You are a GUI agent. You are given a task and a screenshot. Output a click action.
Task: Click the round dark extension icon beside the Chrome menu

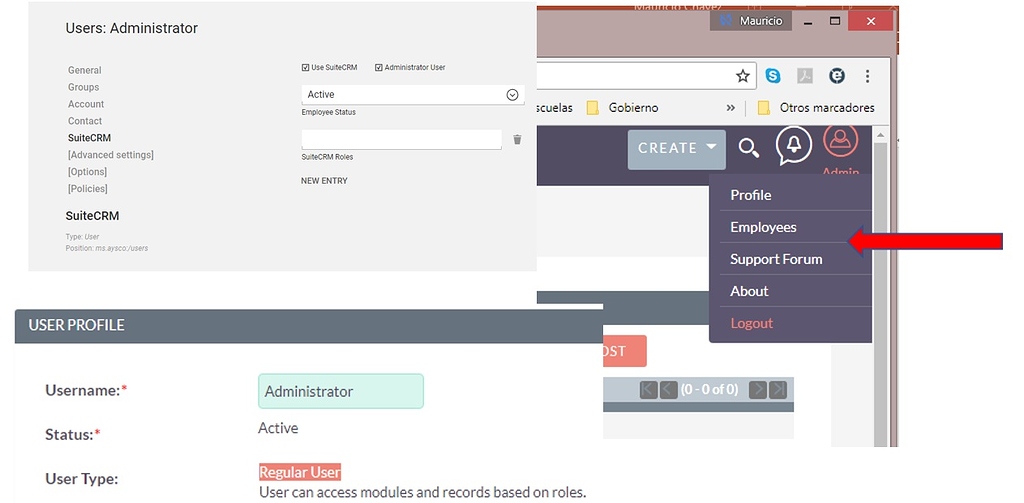(837, 76)
